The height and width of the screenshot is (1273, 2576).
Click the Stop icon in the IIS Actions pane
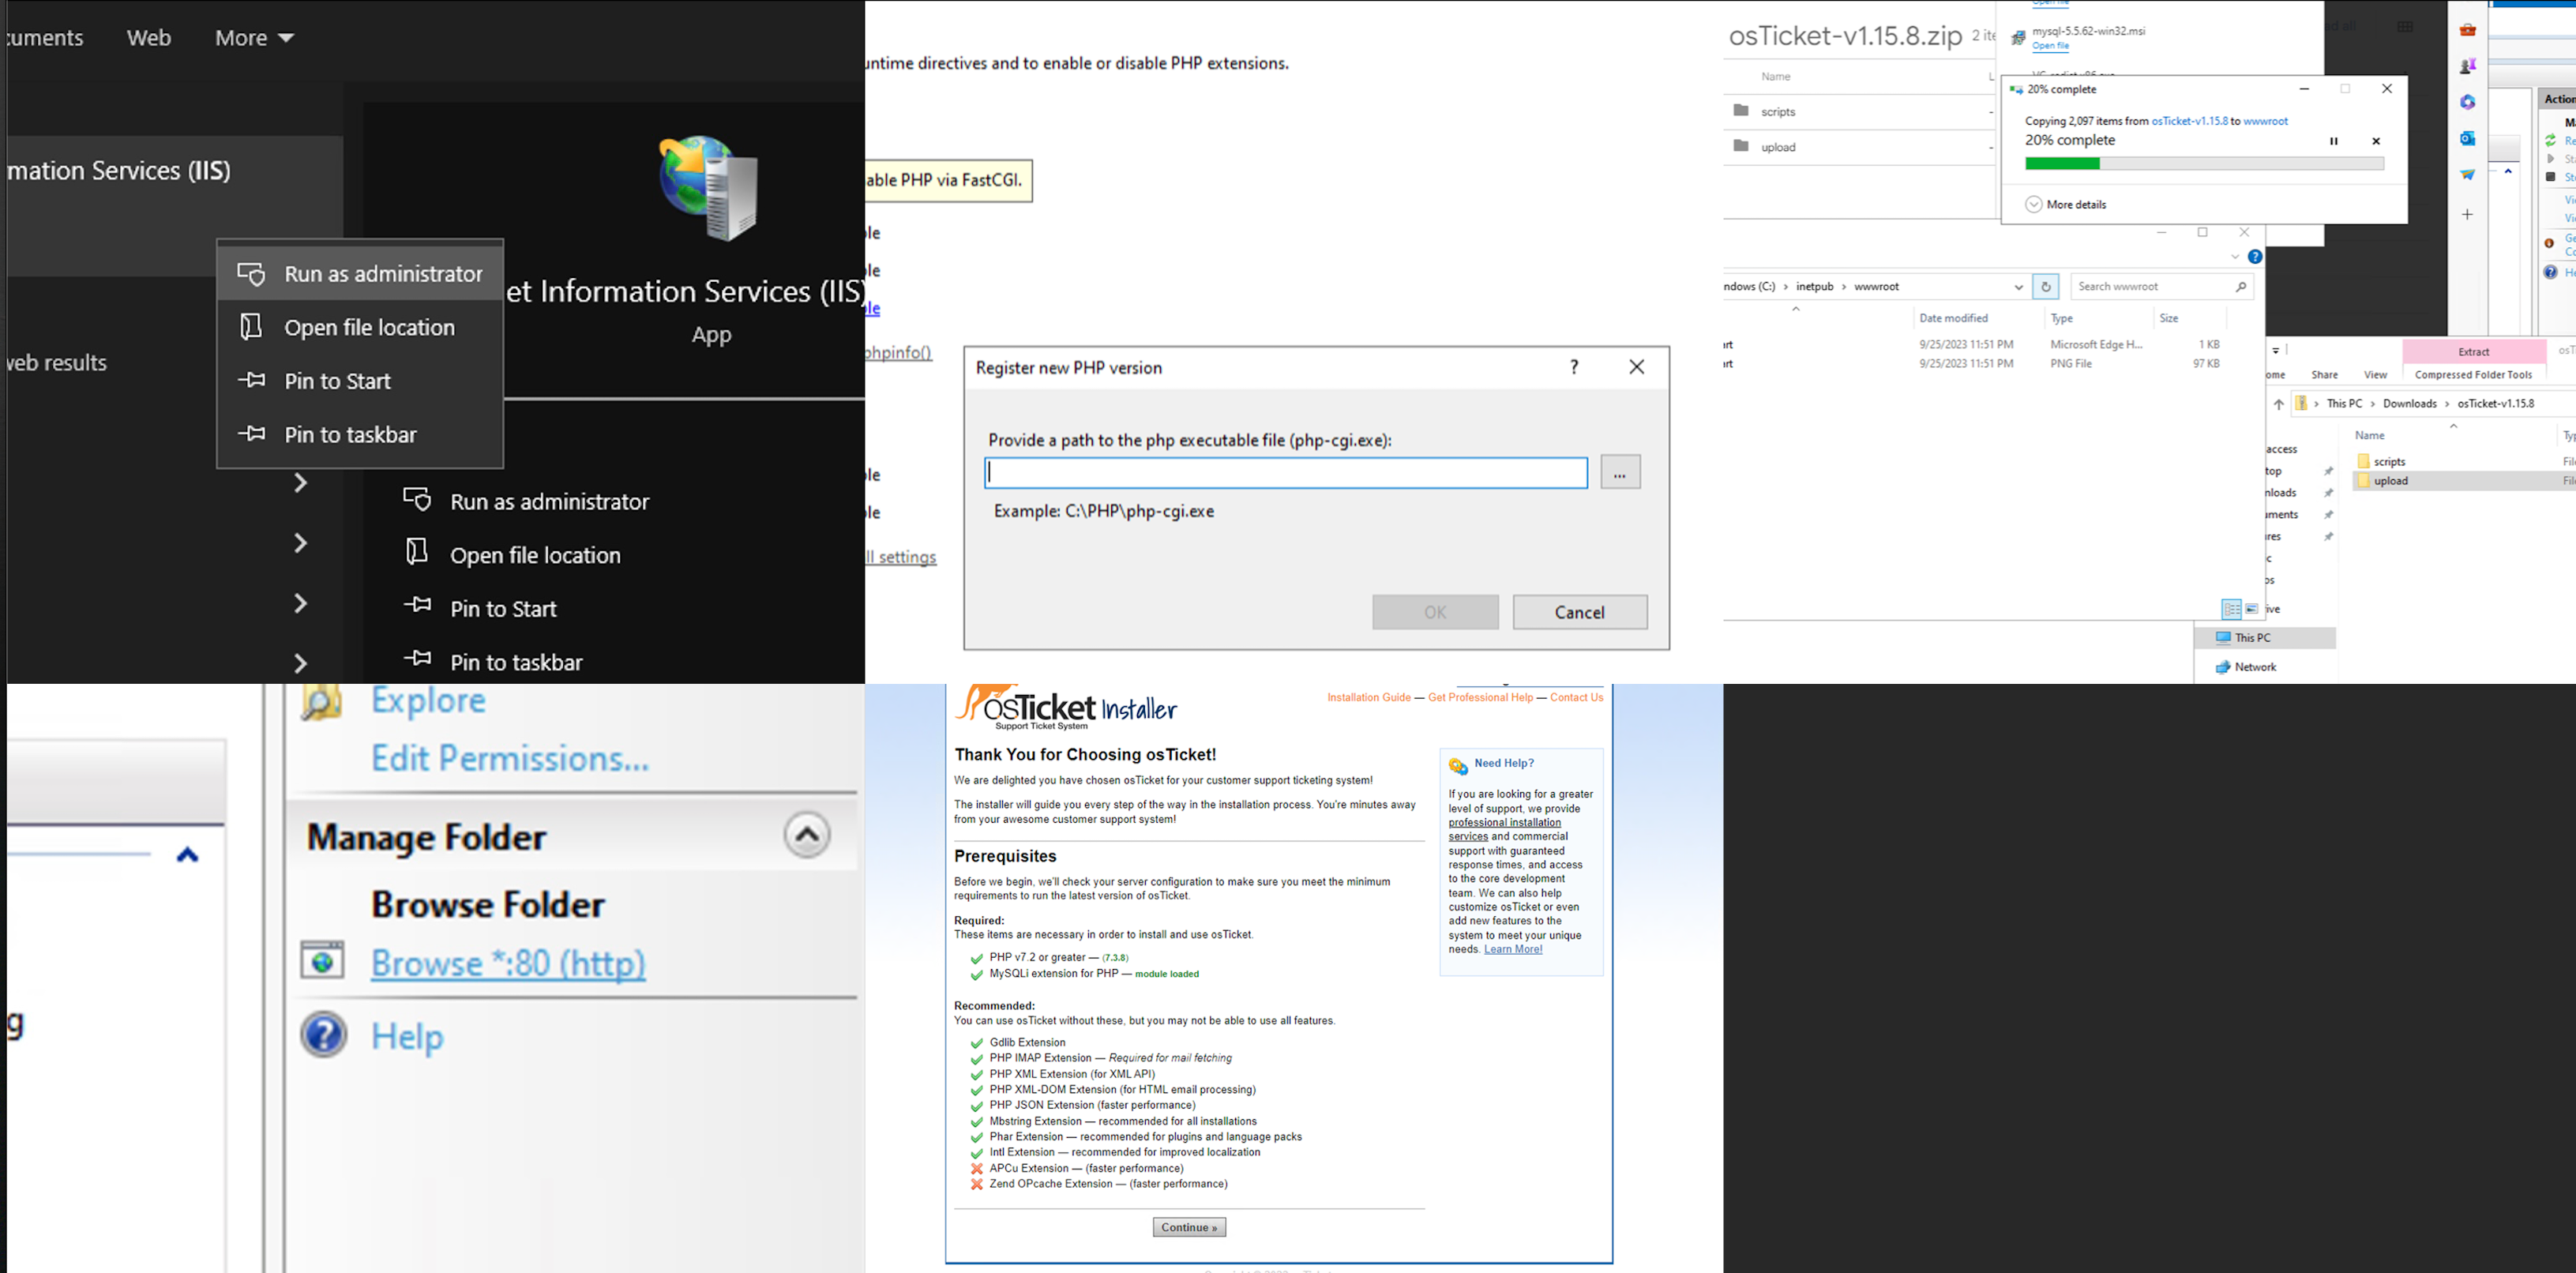tap(2550, 176)
